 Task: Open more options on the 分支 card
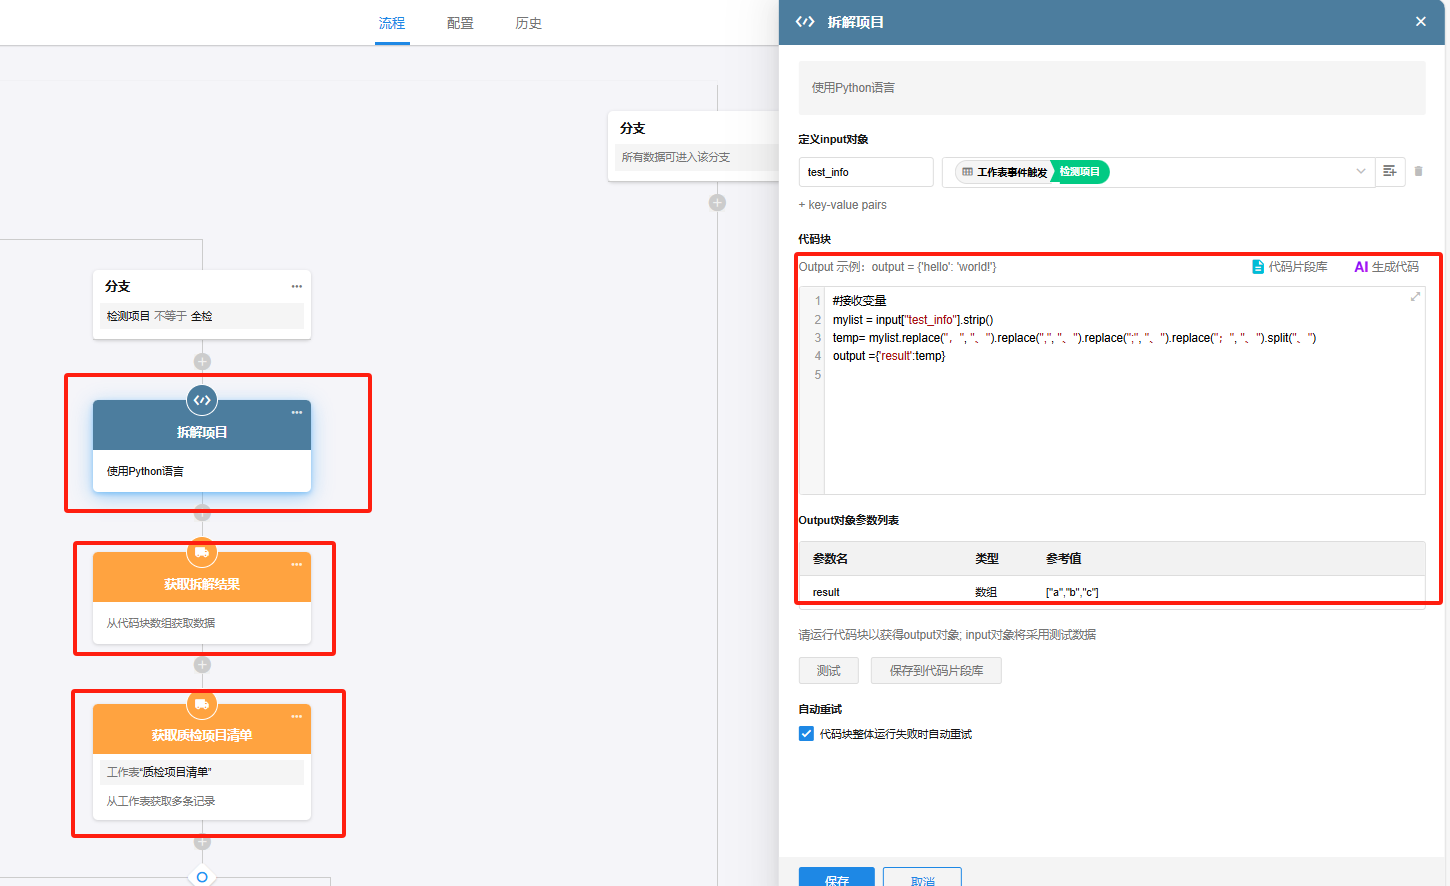296,287
